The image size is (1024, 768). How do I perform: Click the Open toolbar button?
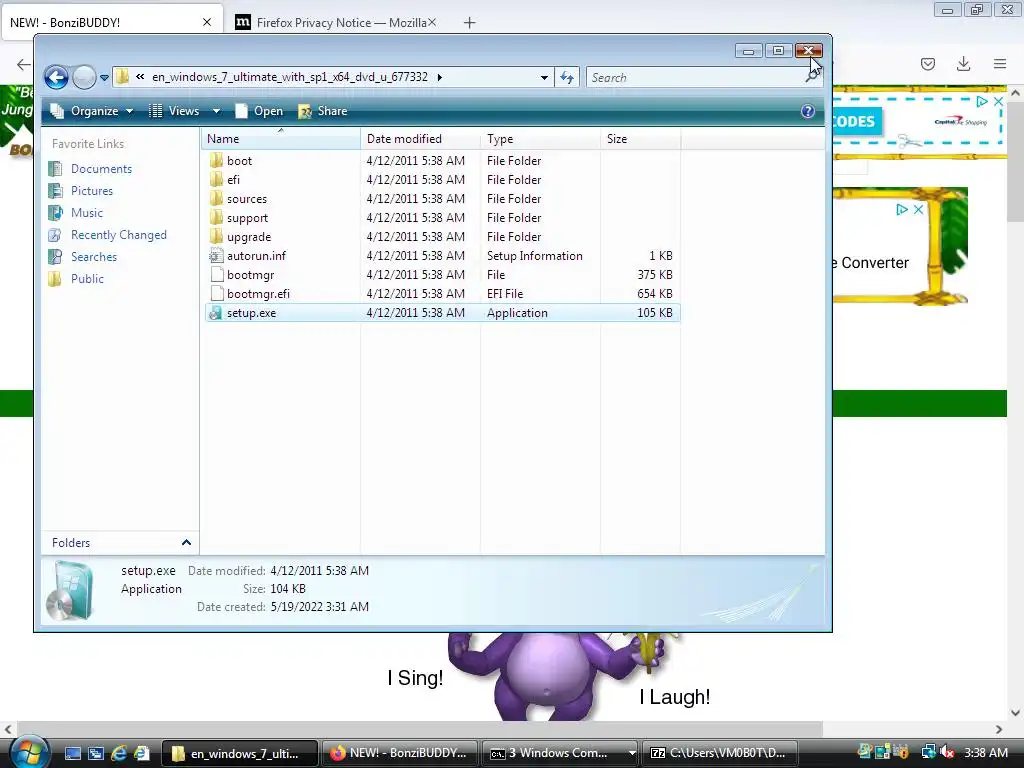pyautogui.click(x=259, y=111)
